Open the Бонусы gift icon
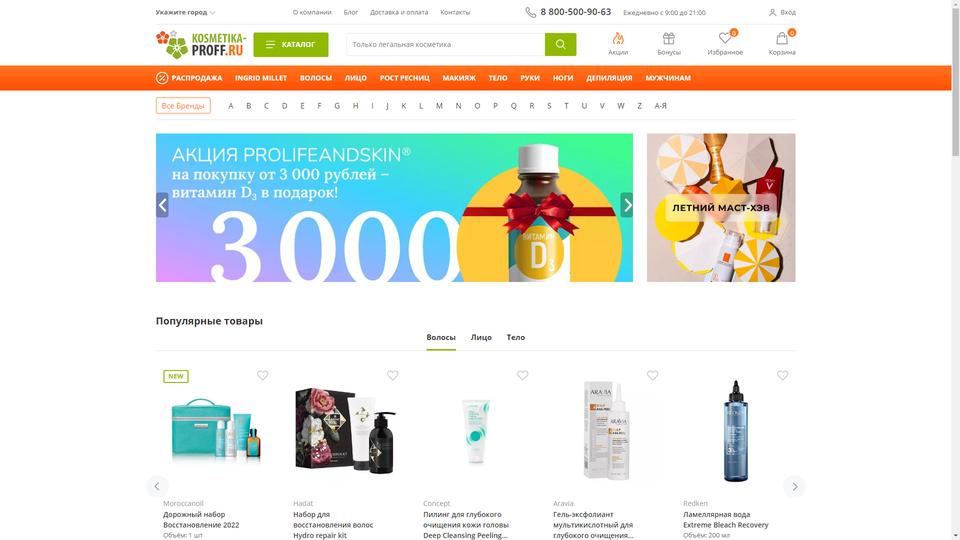The width and height of the screenshot is (960, 540). click(x=669, y=39)
